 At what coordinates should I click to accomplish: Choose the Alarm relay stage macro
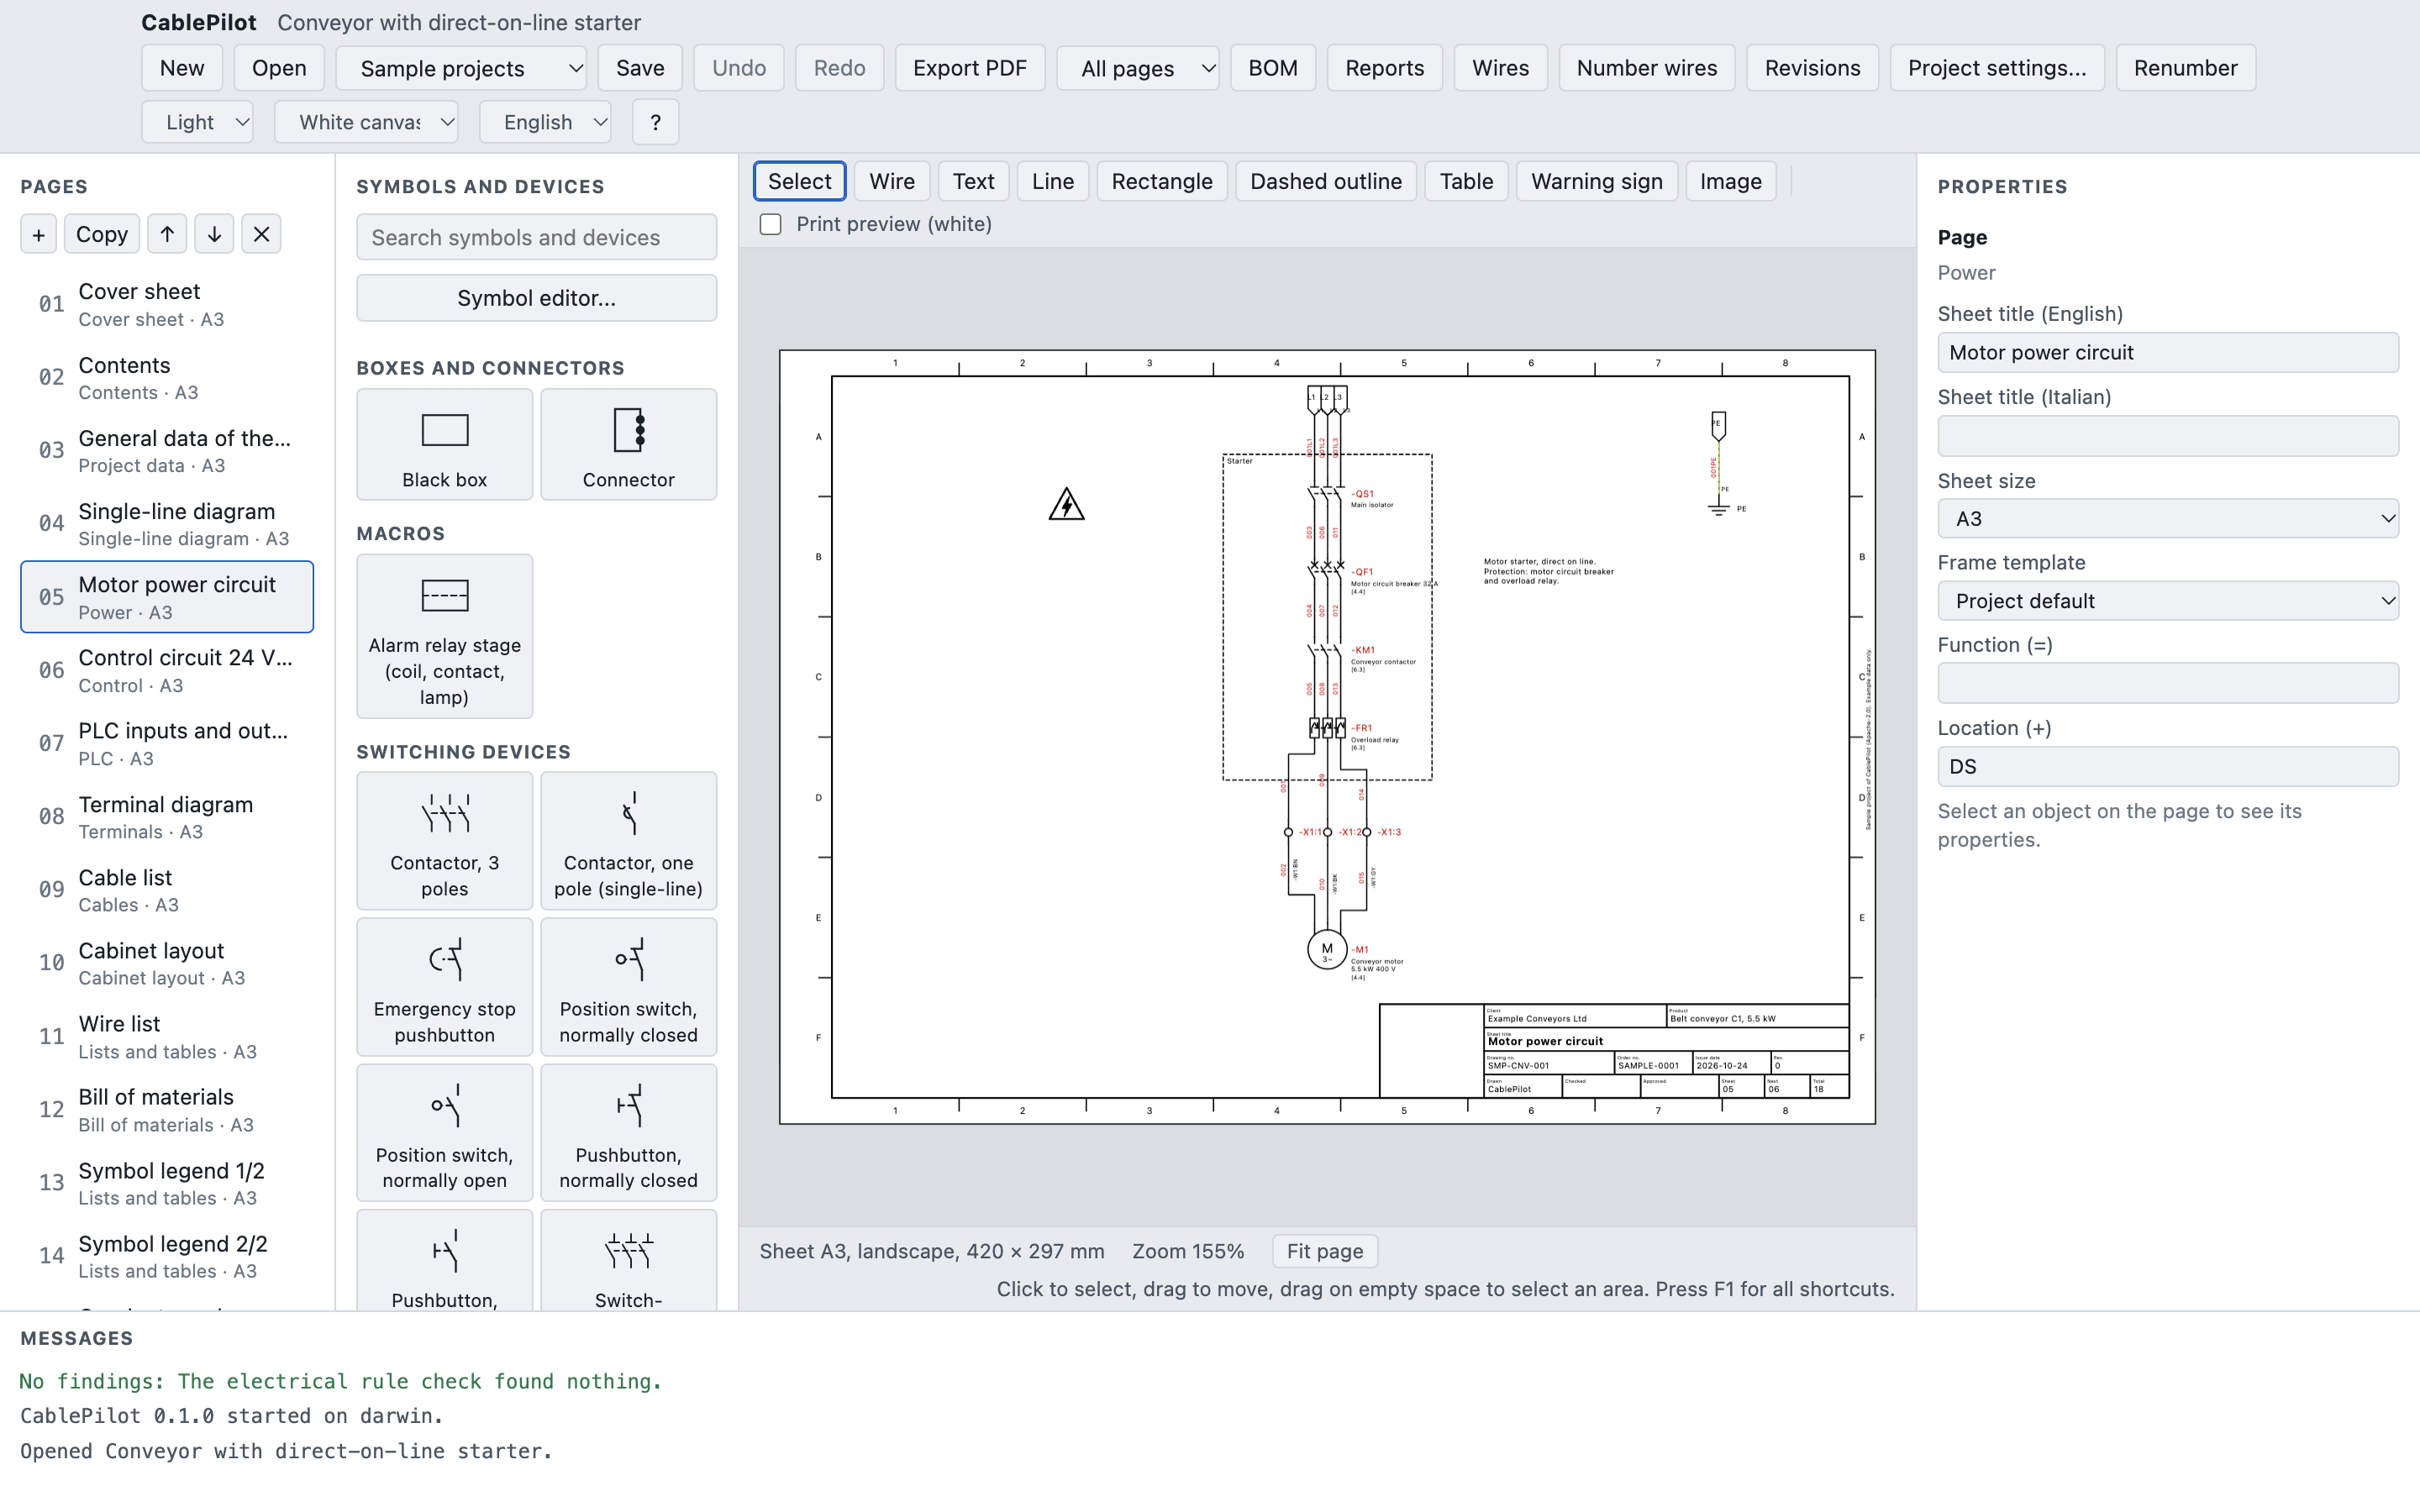pos(444,636)
